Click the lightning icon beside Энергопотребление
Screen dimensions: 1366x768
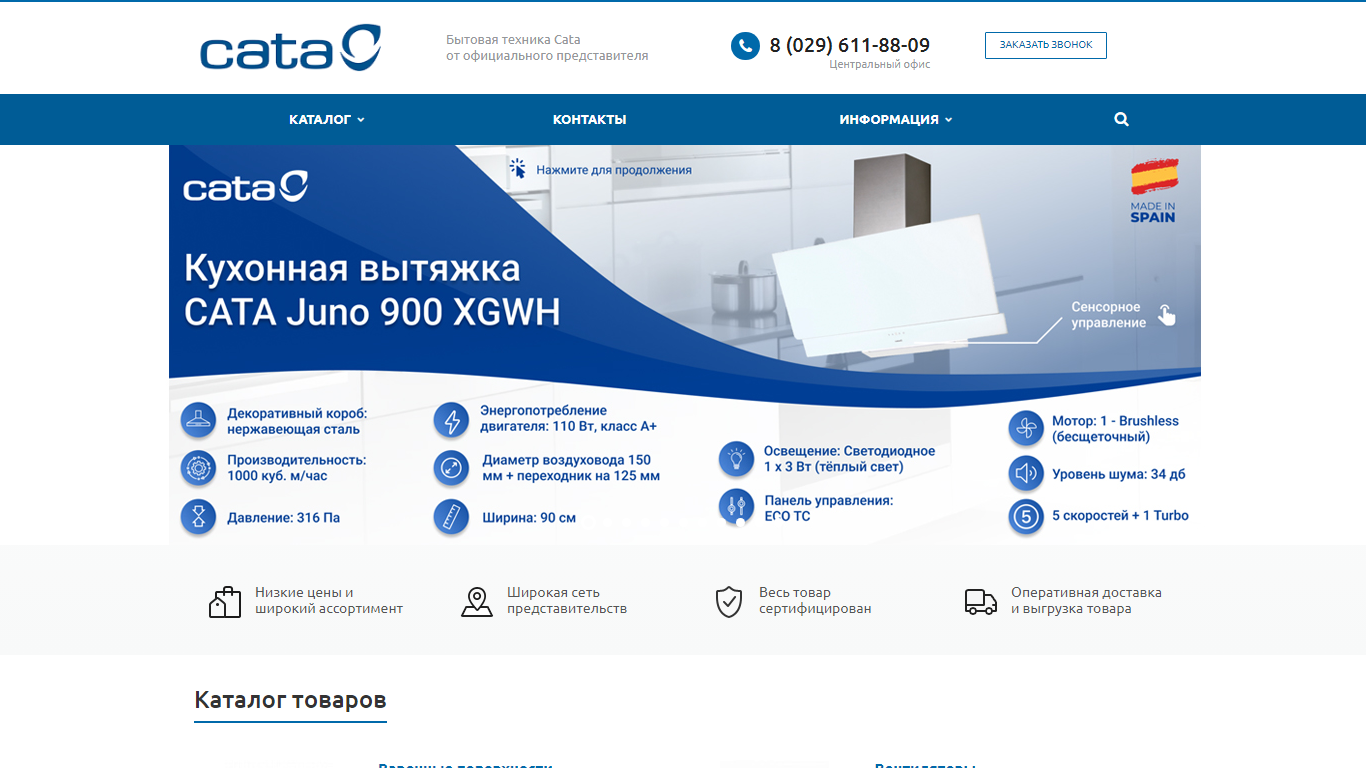pos(451,420)
